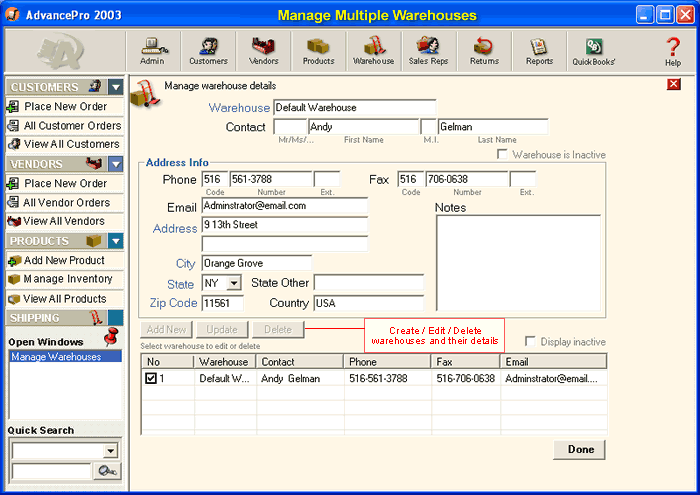700x495 pixels.
Task: Open the Products toolbar icon
Action: 318,51
